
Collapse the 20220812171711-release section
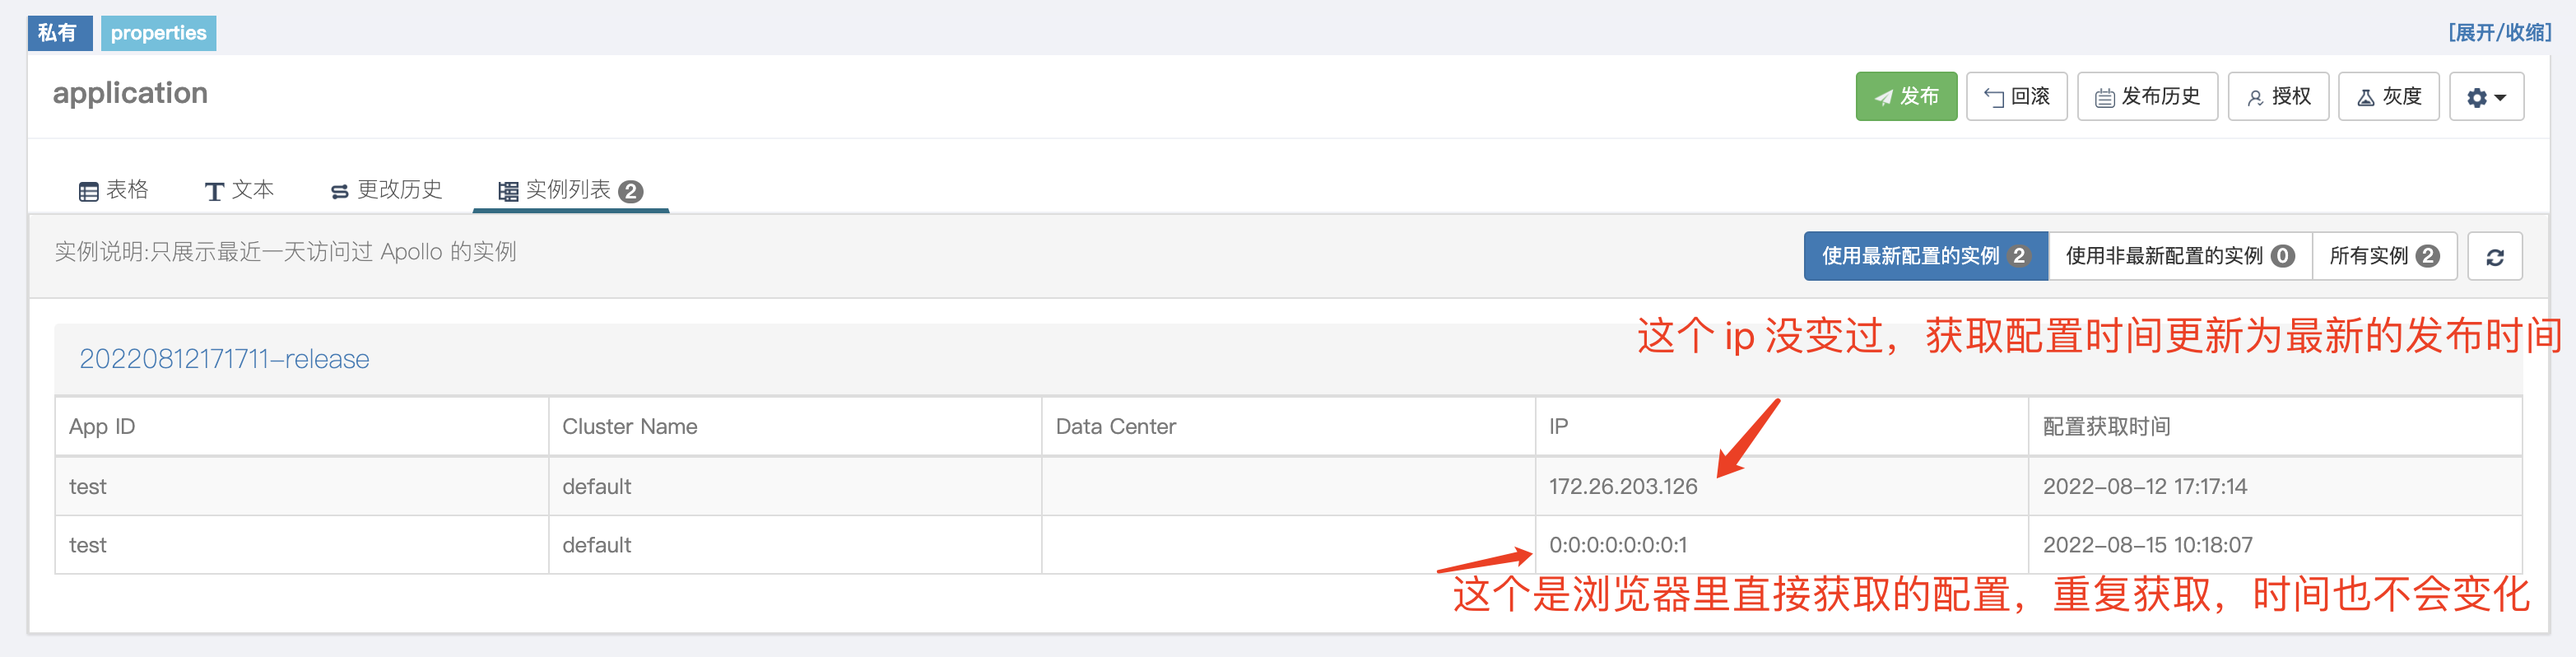pos(224,358)
